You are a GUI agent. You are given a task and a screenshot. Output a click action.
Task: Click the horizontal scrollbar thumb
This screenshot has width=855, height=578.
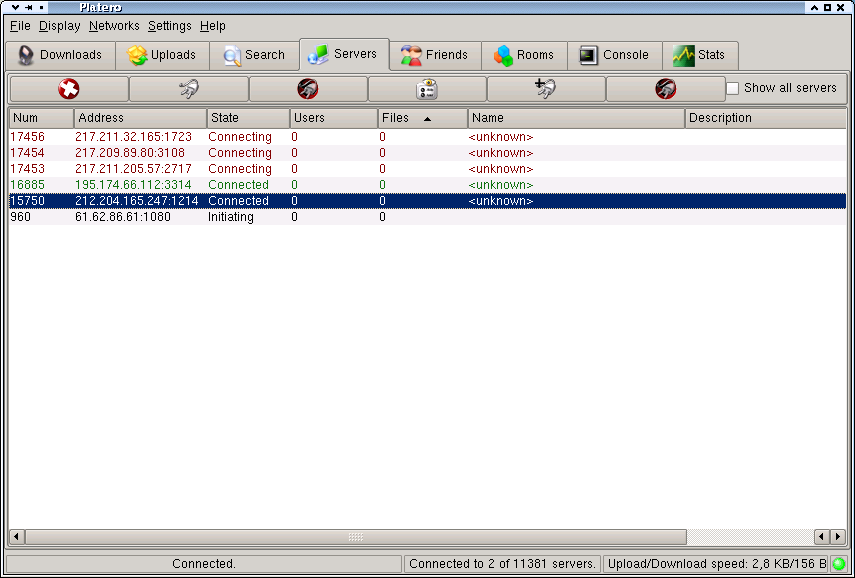pos(356,537)
